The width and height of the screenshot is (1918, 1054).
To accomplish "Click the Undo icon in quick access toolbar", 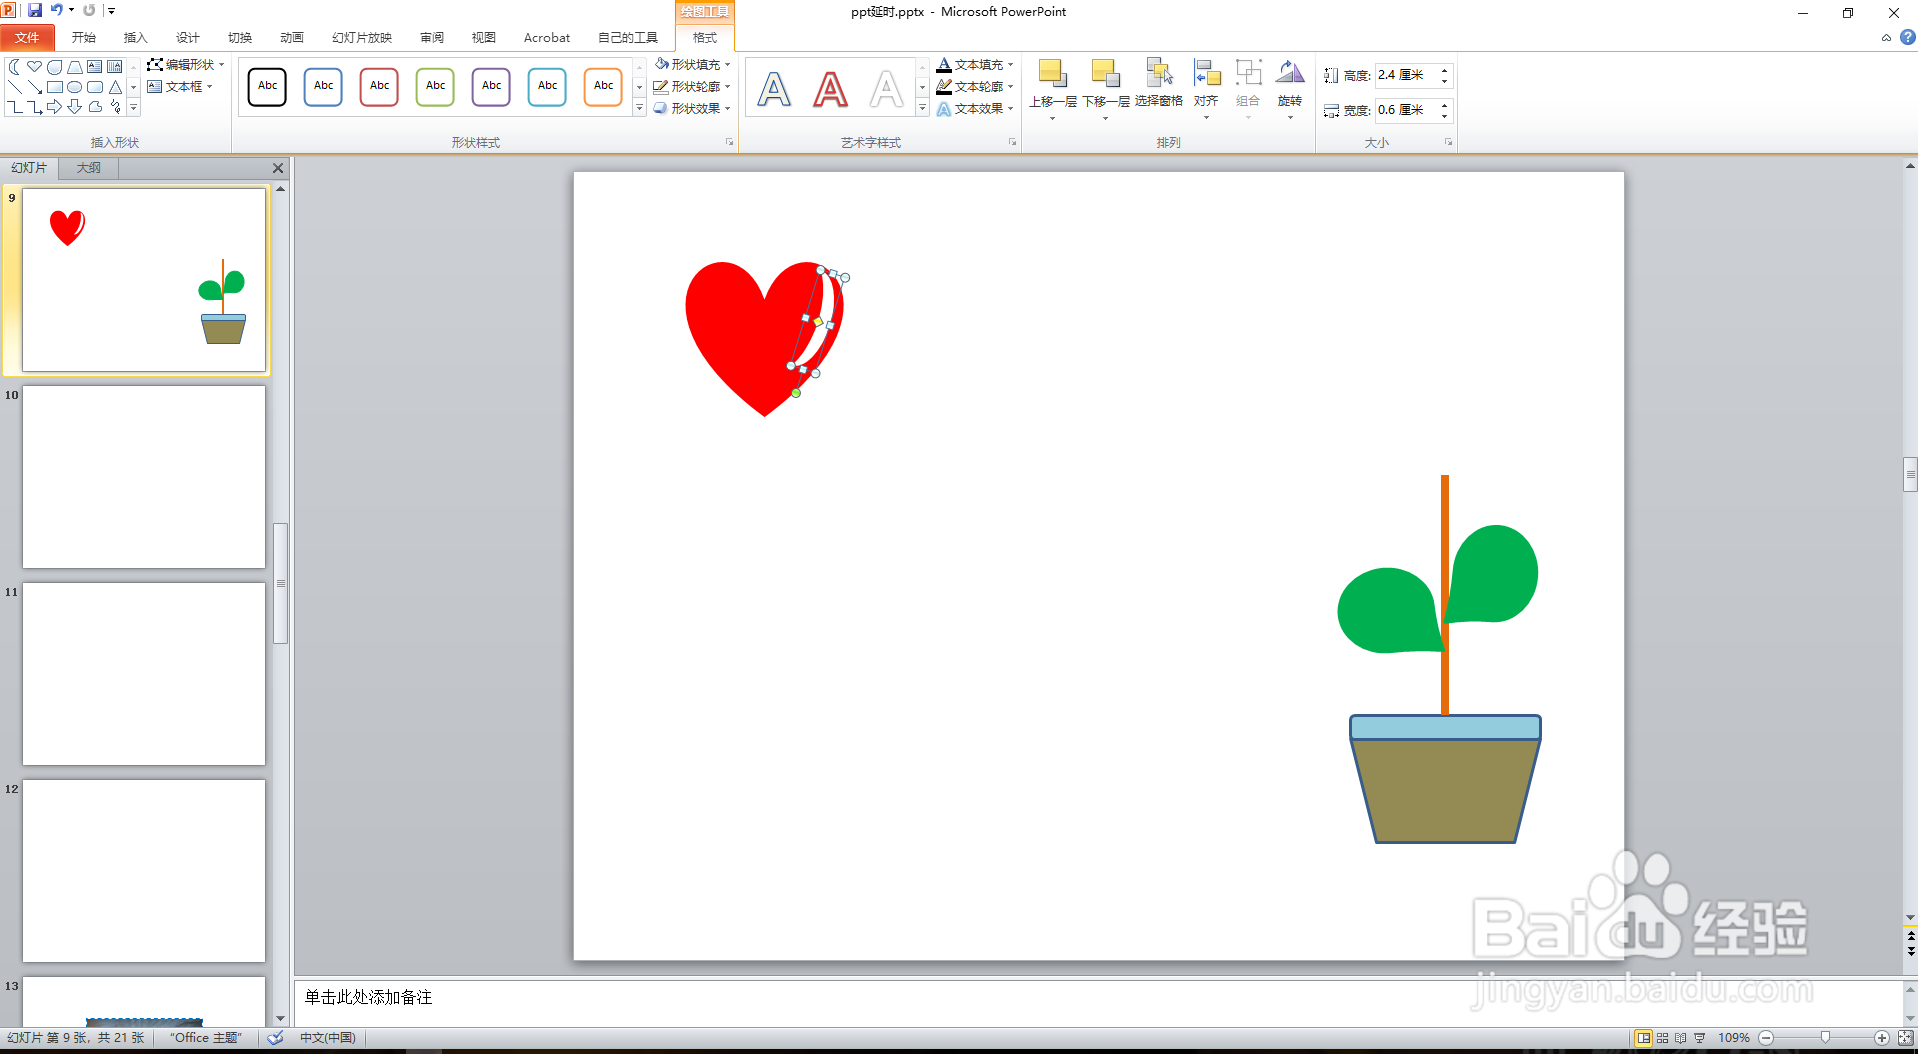I will click(x=57, y=10).
